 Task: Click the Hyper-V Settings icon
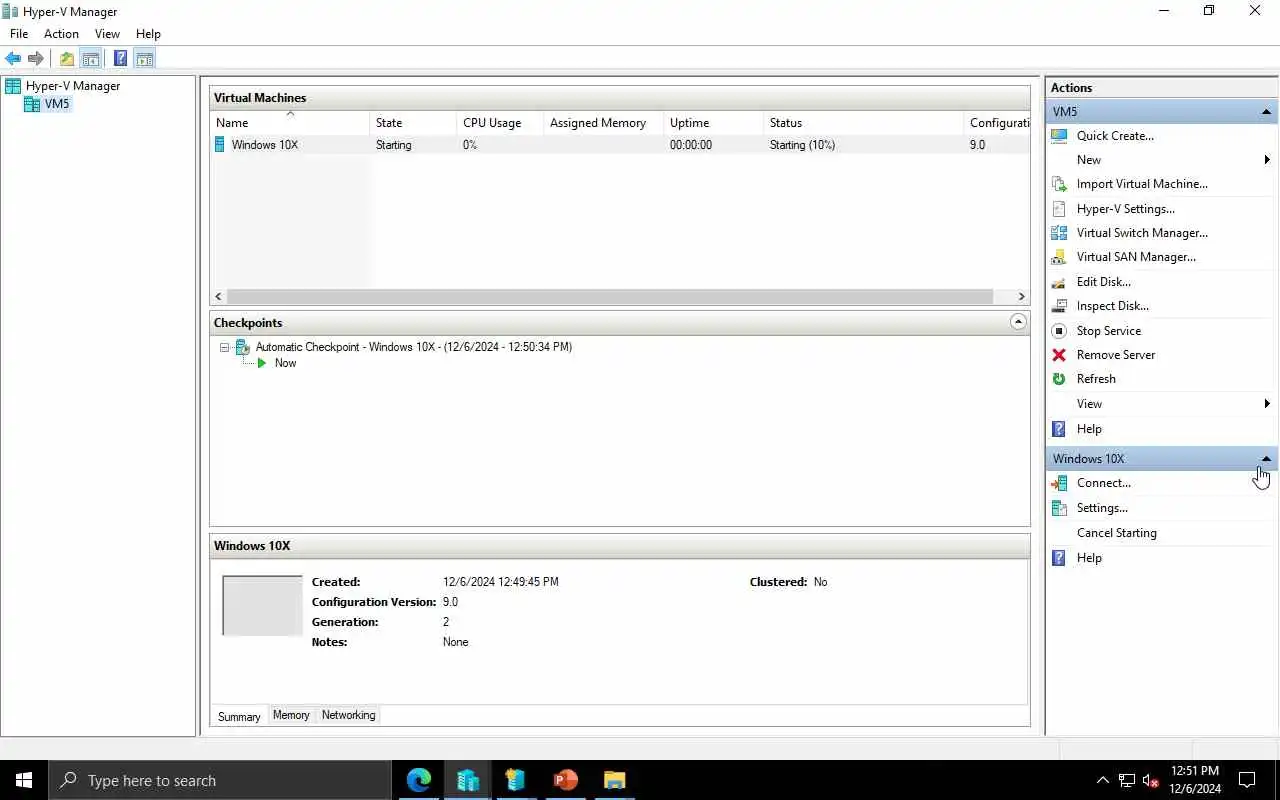pyautogui.click(x=1059, y=209)
